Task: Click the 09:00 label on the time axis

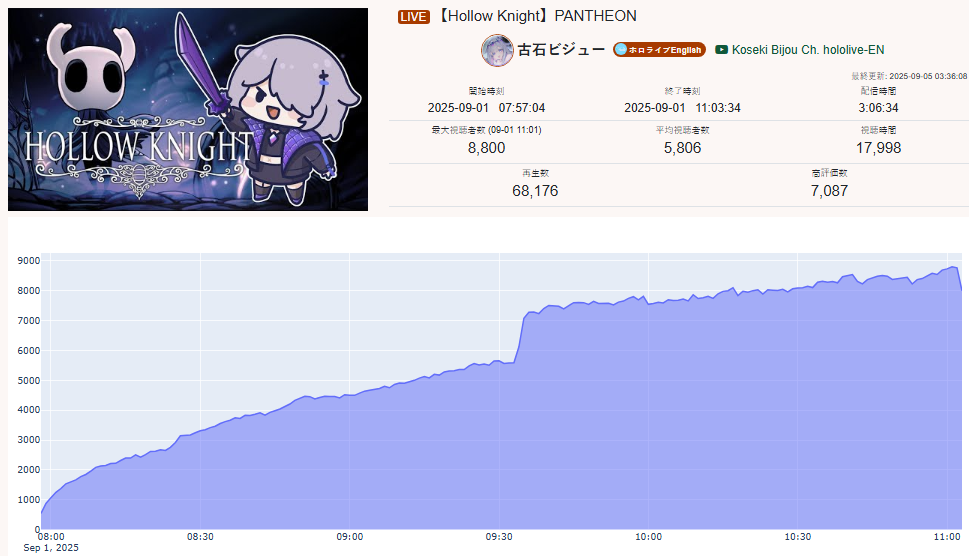Action: [x=350, y=537]
